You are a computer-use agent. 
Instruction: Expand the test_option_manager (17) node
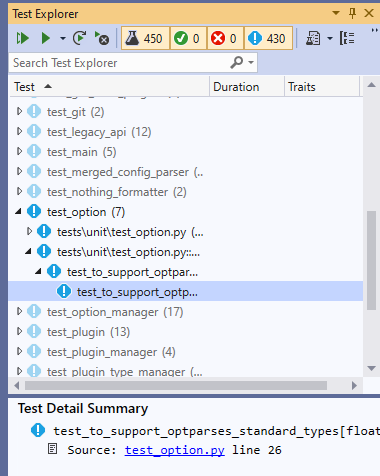(19, 311)
